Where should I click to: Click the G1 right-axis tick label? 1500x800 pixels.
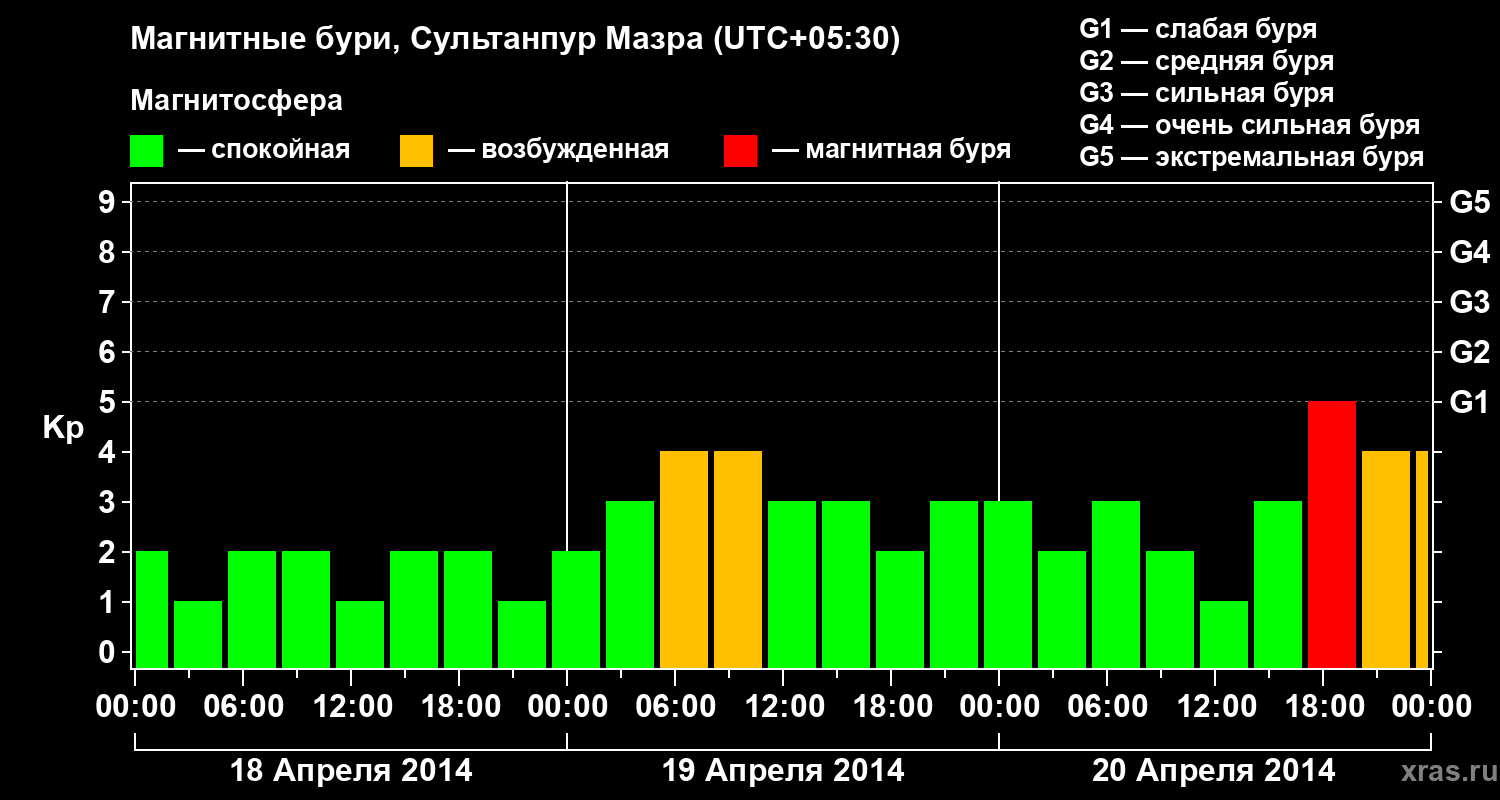pyautogui.click(x=1470, y=402)
